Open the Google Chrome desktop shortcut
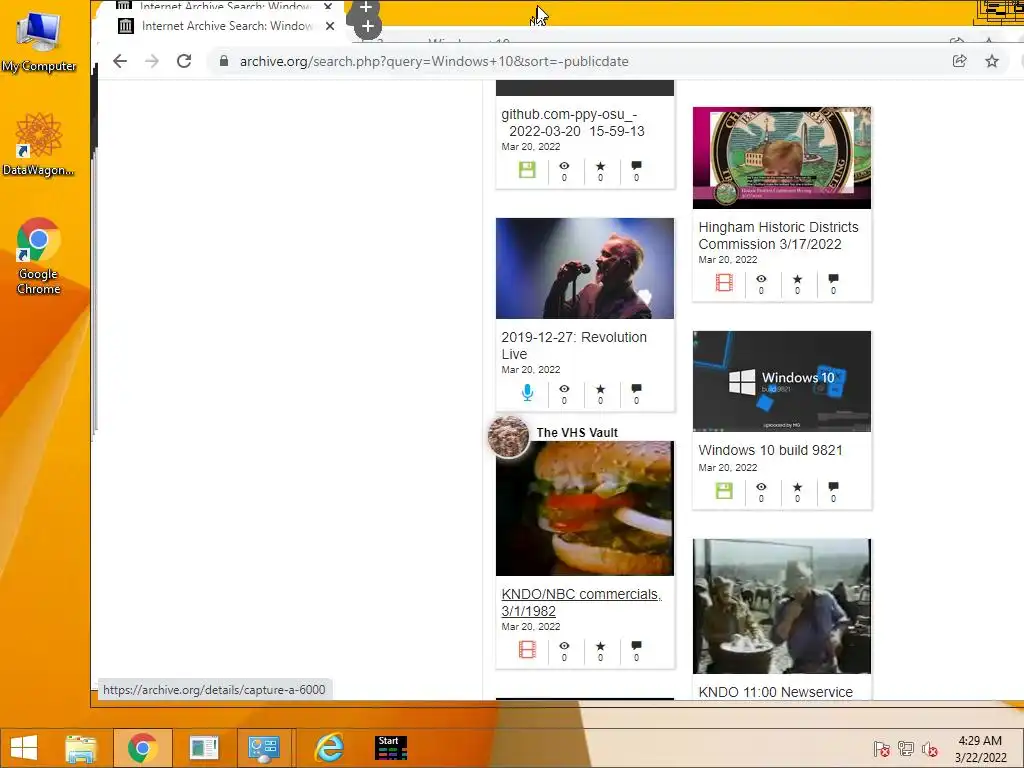The image size is (1024, 768). click(x=39, y=257)
